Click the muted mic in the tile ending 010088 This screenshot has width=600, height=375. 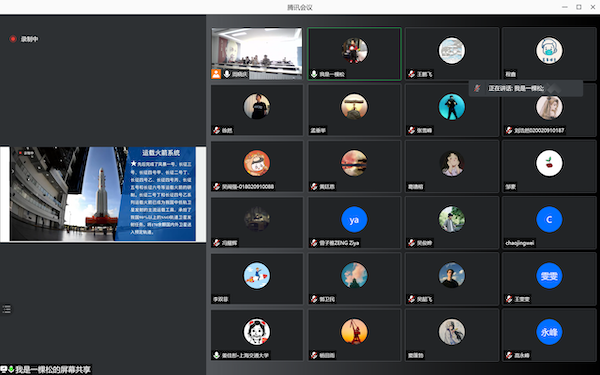[217, 186]
